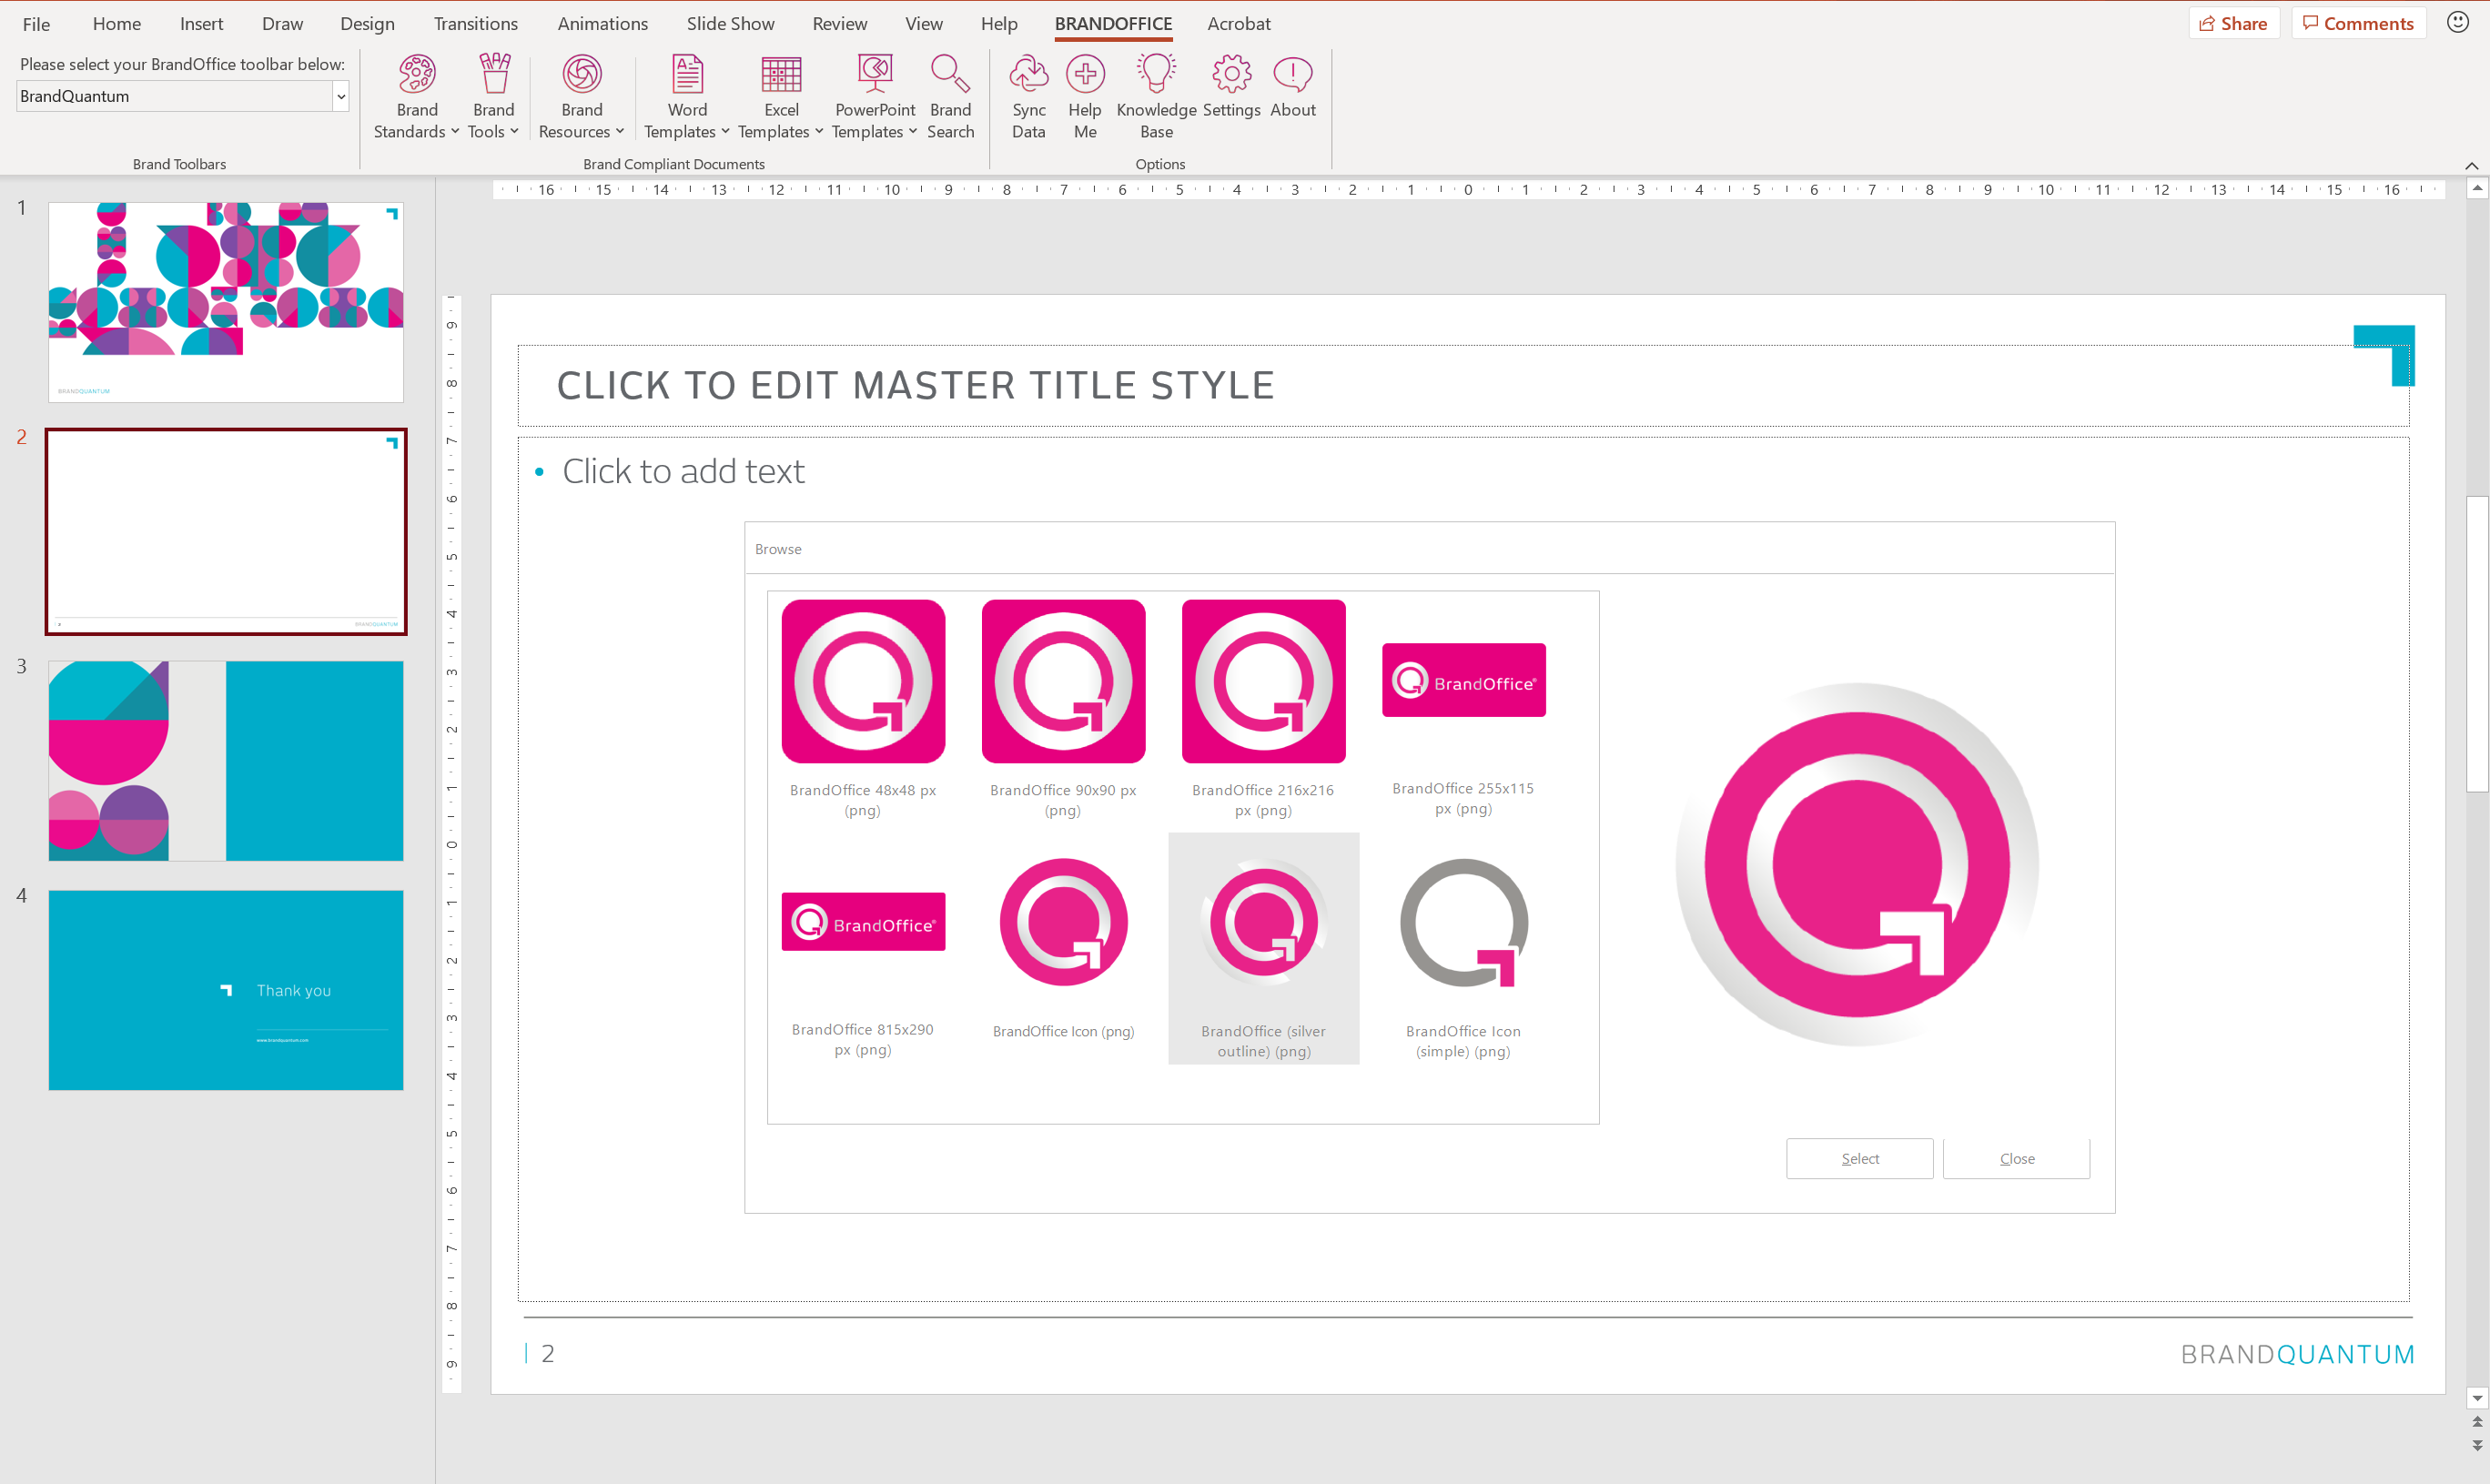Open the About dialog
The height and width of the screenshot is (1484, 2490).
1293,86
